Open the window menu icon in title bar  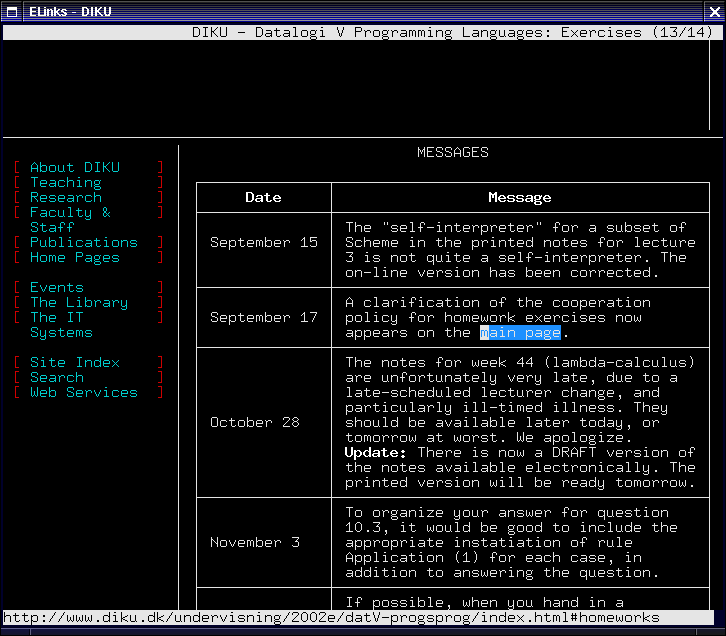(x=11, y=11)
